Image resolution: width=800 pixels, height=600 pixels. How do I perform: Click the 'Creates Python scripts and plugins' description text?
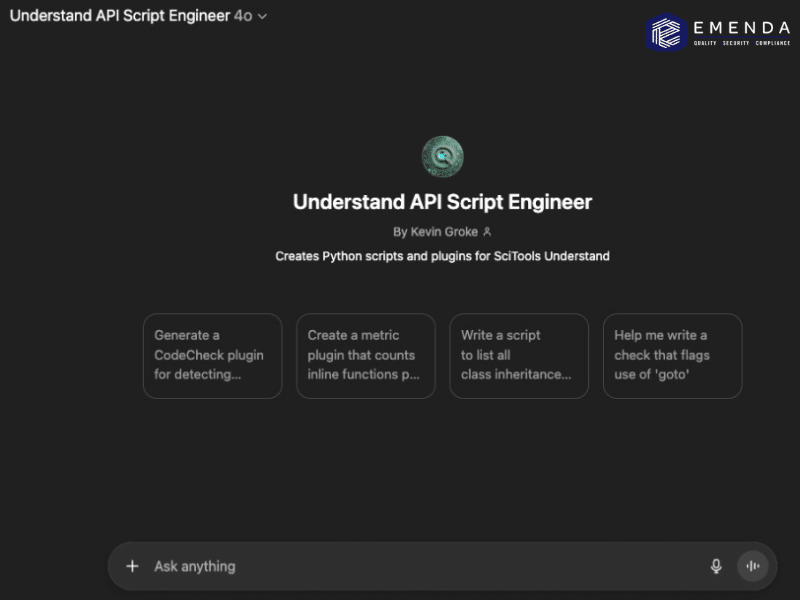[x=442, y=256]
